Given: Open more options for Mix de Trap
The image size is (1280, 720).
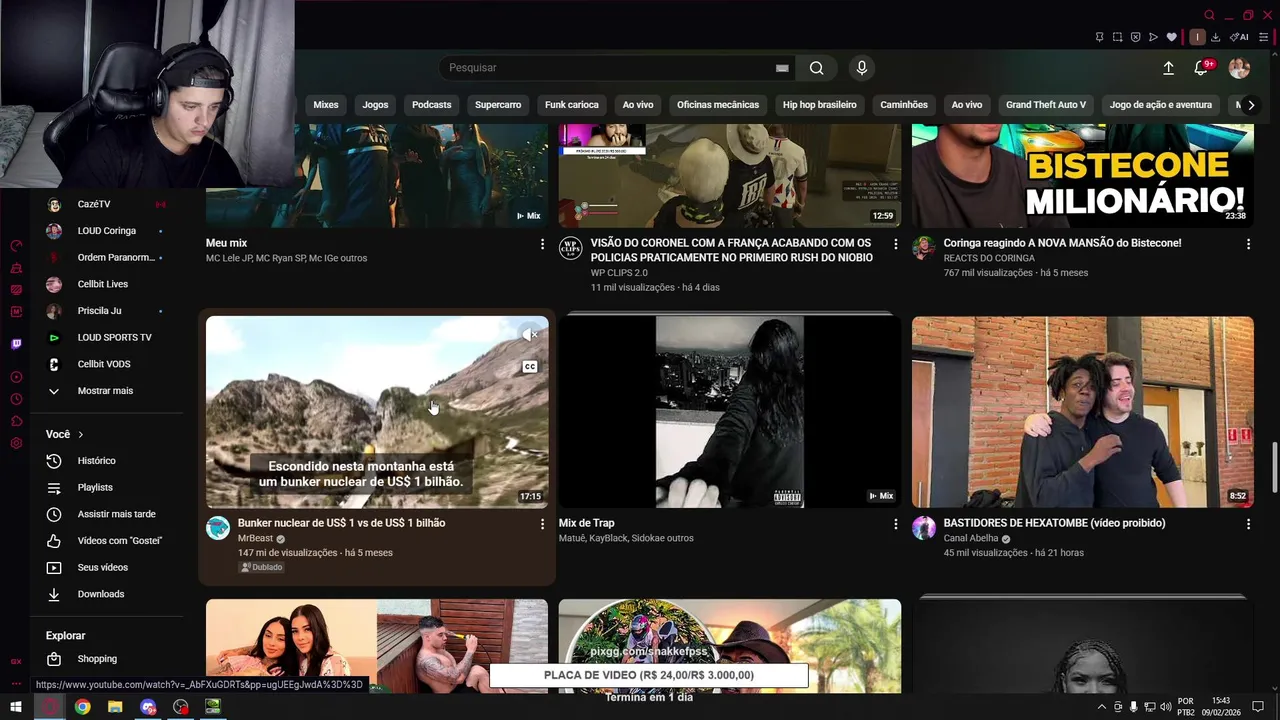Looking at the screenshot, I should pyautogui.click(x=895, y=524).
